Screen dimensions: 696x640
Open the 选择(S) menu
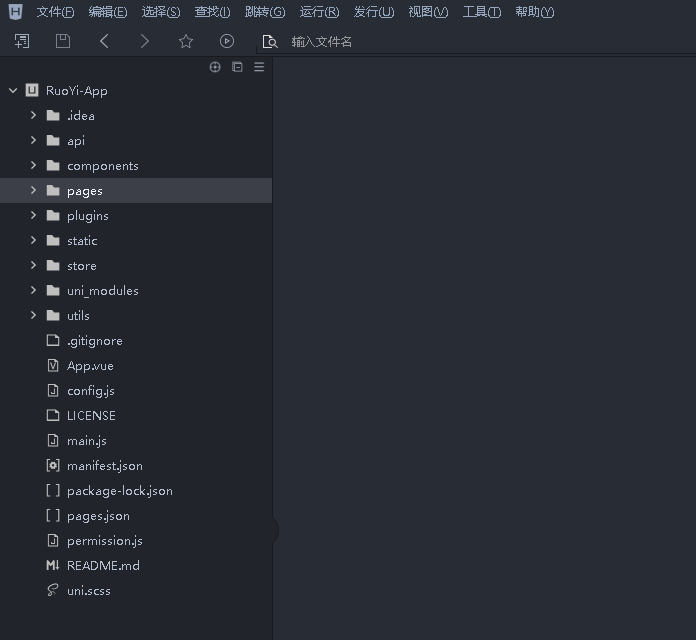pyautogui.click(x=161, y=12)
